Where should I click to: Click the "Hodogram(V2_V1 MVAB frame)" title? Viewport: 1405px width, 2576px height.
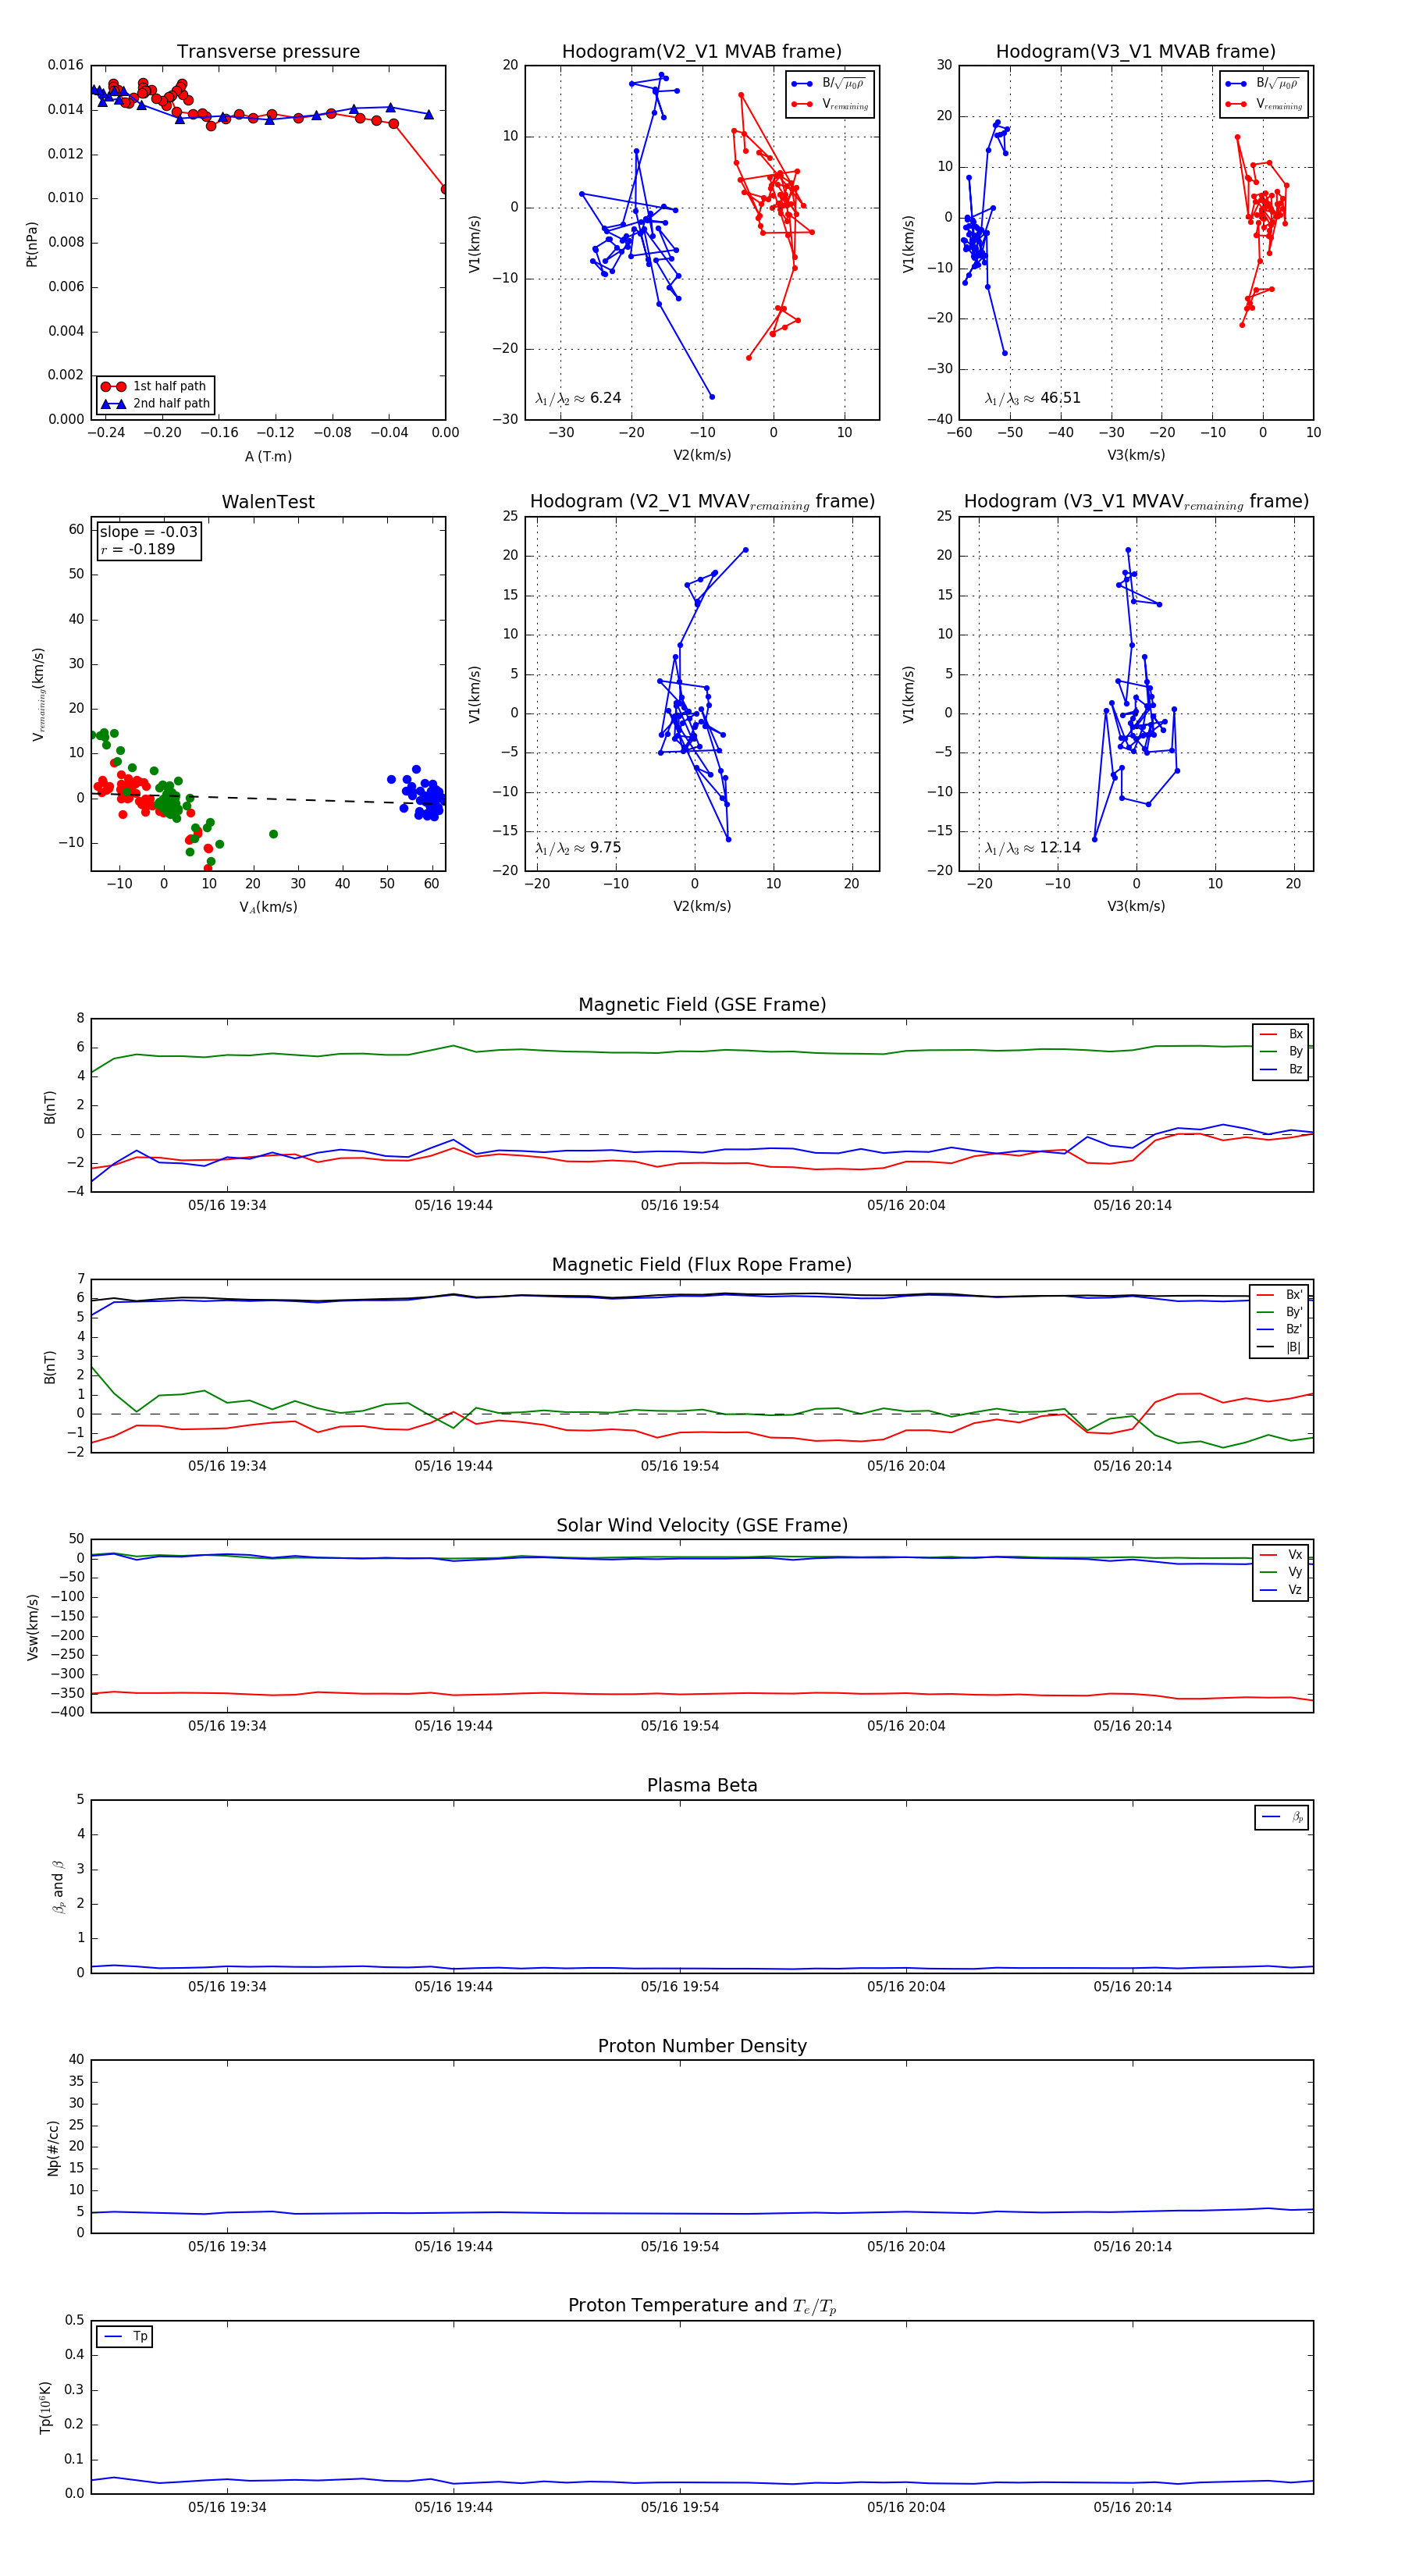[702, 52]
